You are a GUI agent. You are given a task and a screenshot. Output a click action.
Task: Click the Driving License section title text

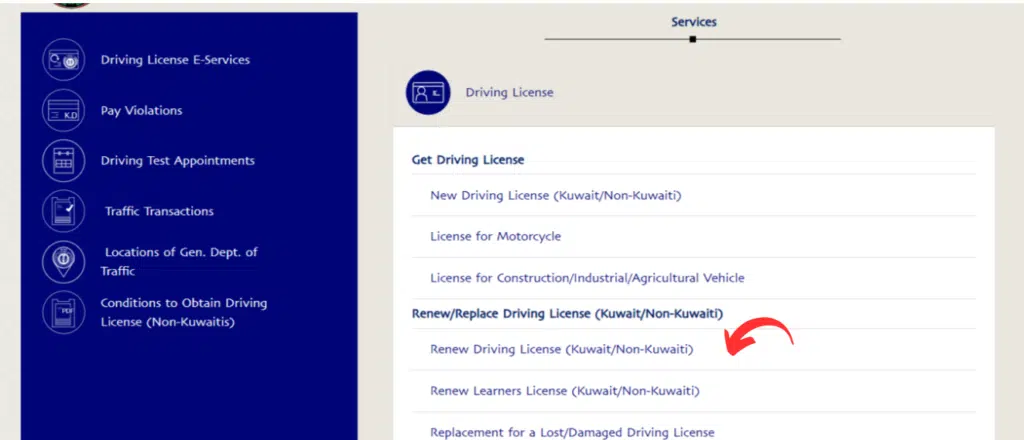tap(509, 93)
